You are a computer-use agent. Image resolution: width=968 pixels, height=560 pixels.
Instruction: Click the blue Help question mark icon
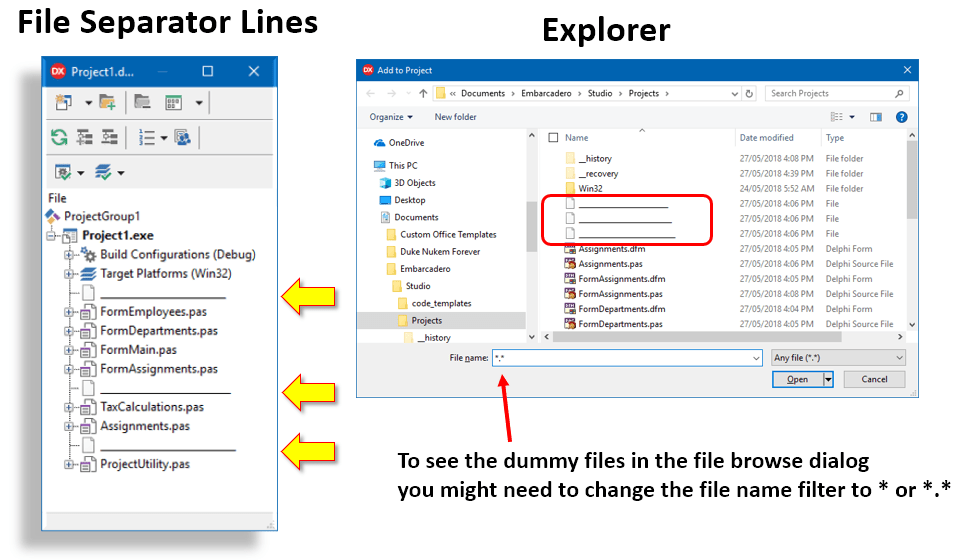[x=901, y=117]
